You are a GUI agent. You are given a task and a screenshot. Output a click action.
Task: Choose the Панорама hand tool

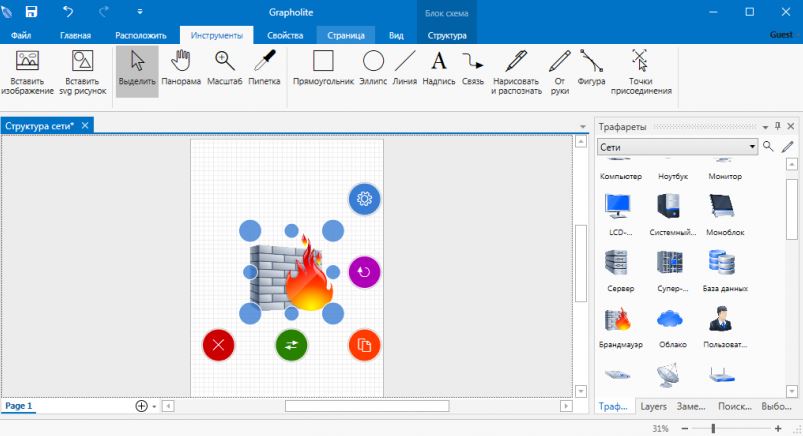[181, 68]
